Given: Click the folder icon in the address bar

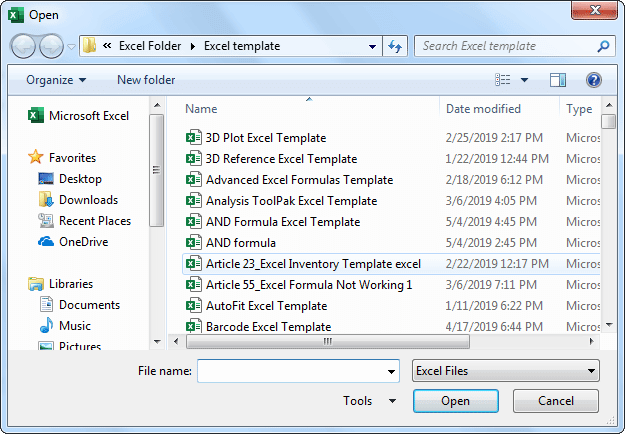Looking at the screenshot, I should [89, 46].
